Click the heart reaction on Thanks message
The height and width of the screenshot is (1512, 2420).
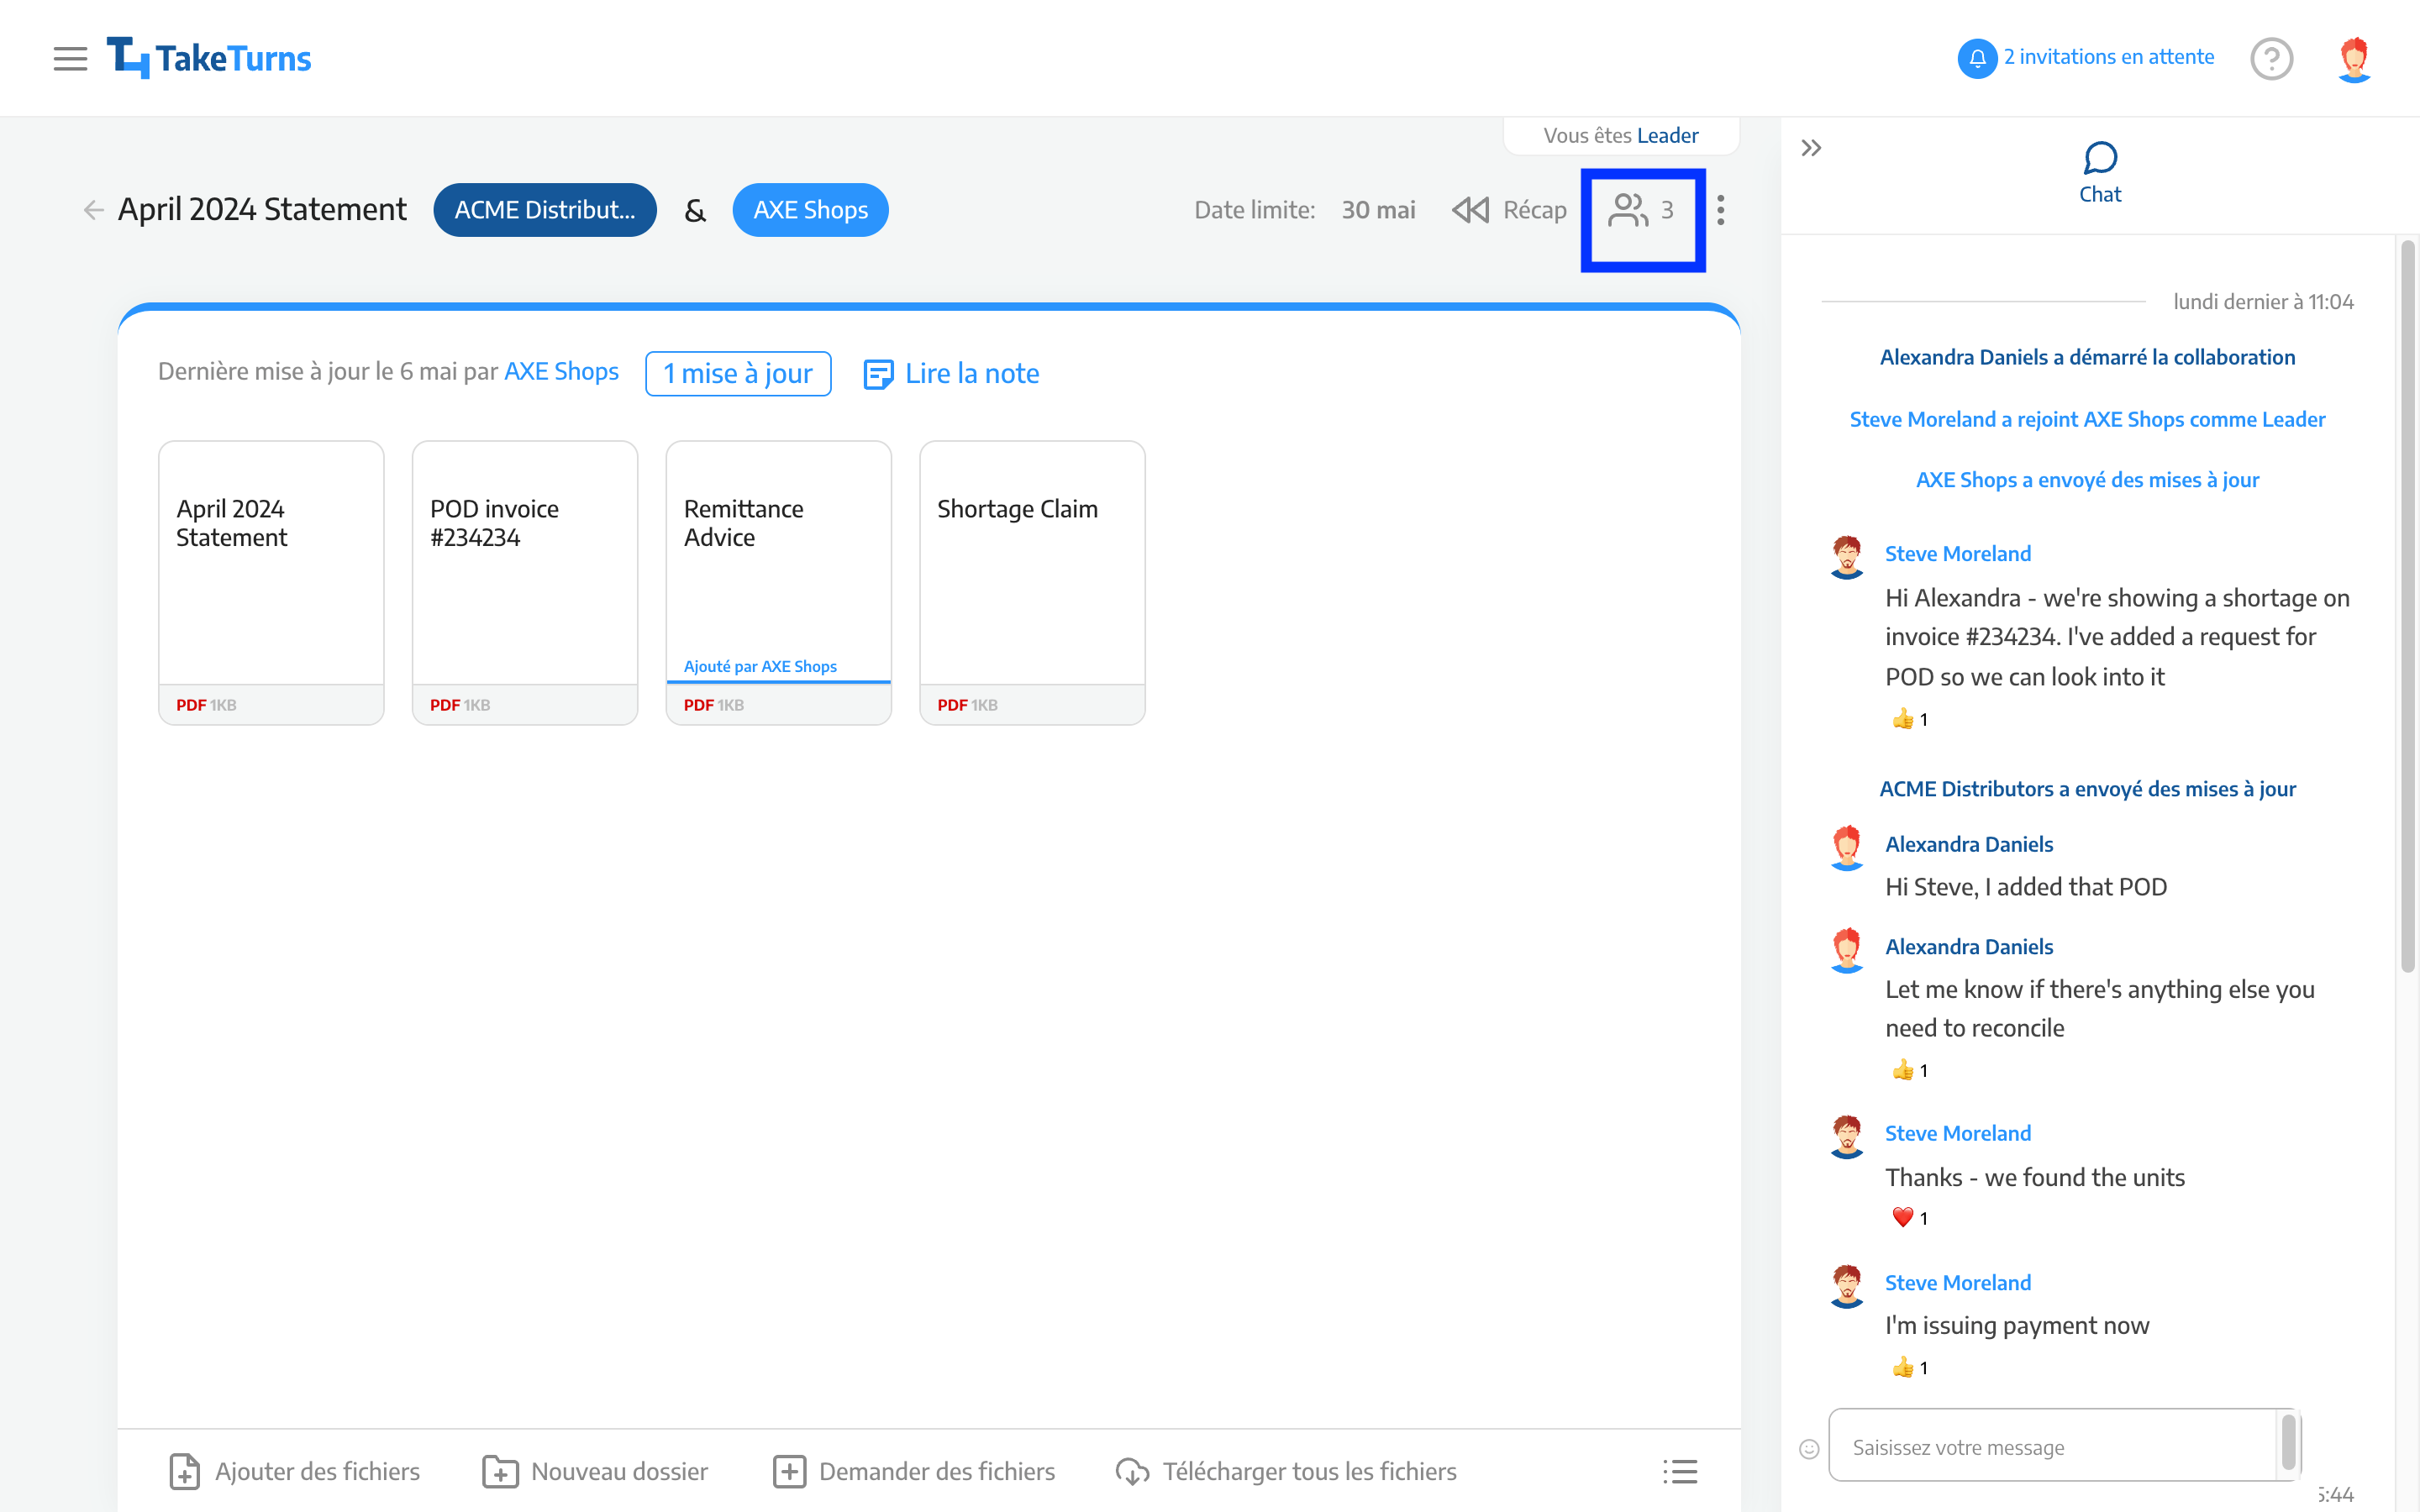click(x=1909, y=1218)
